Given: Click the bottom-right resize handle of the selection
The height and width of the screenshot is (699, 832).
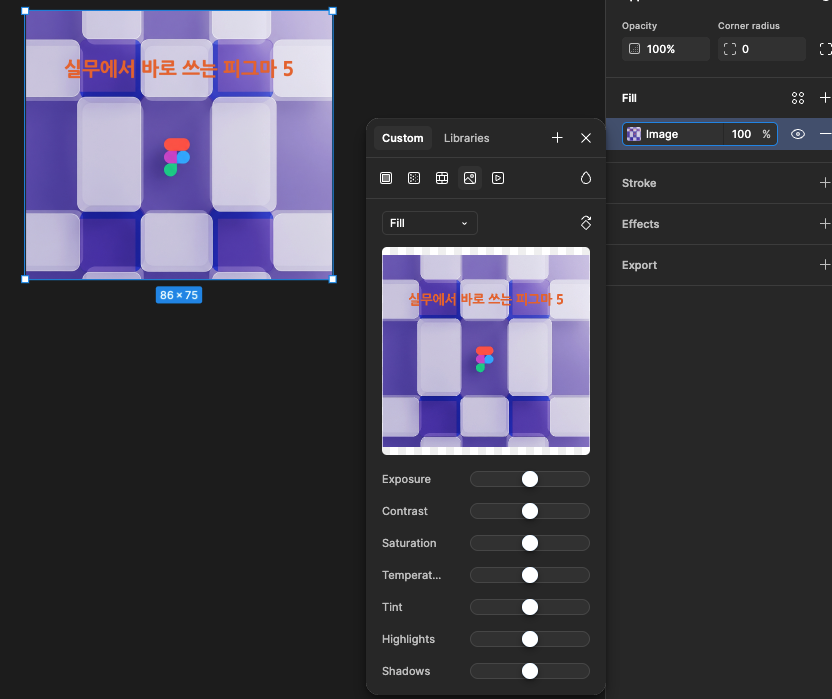Looking at the screenshot, I should tap(333, 279).
